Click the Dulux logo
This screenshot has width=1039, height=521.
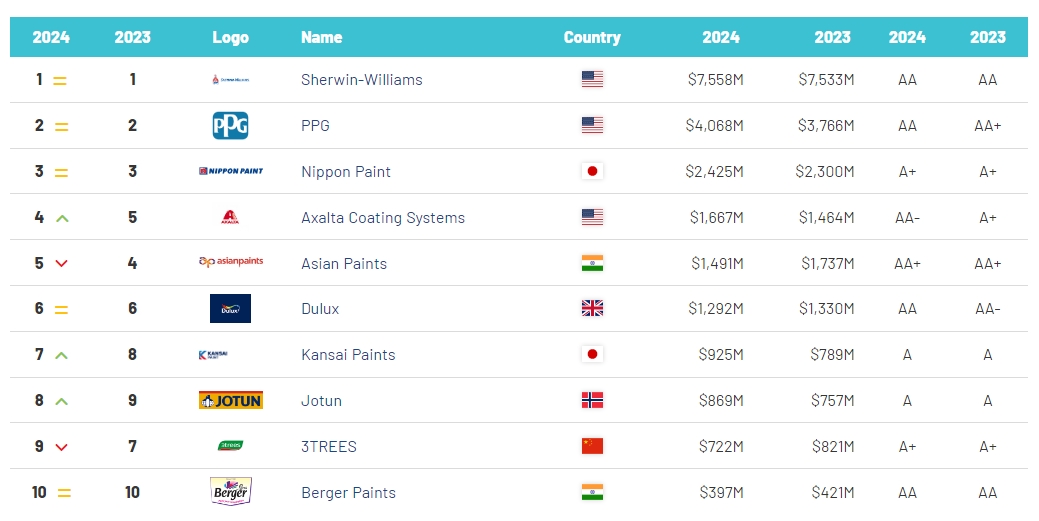tap(231, 308)
